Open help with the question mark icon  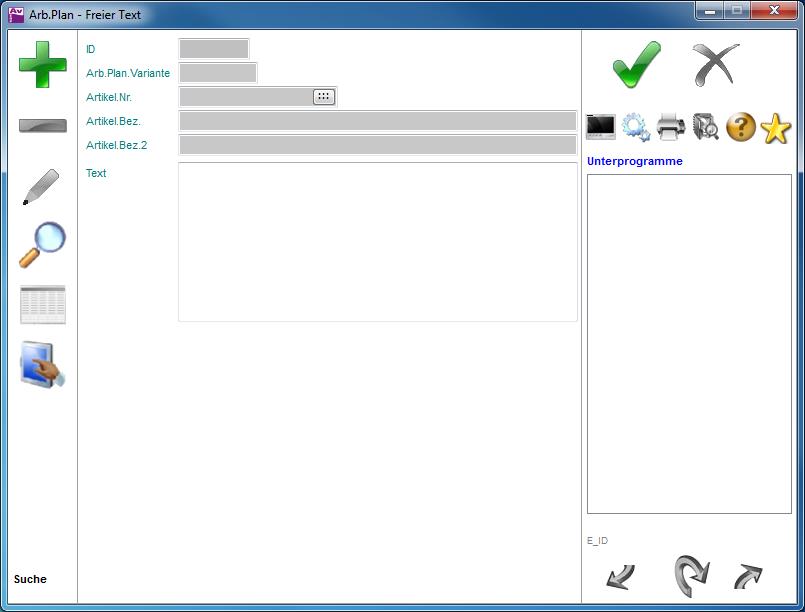click(740, 127)
